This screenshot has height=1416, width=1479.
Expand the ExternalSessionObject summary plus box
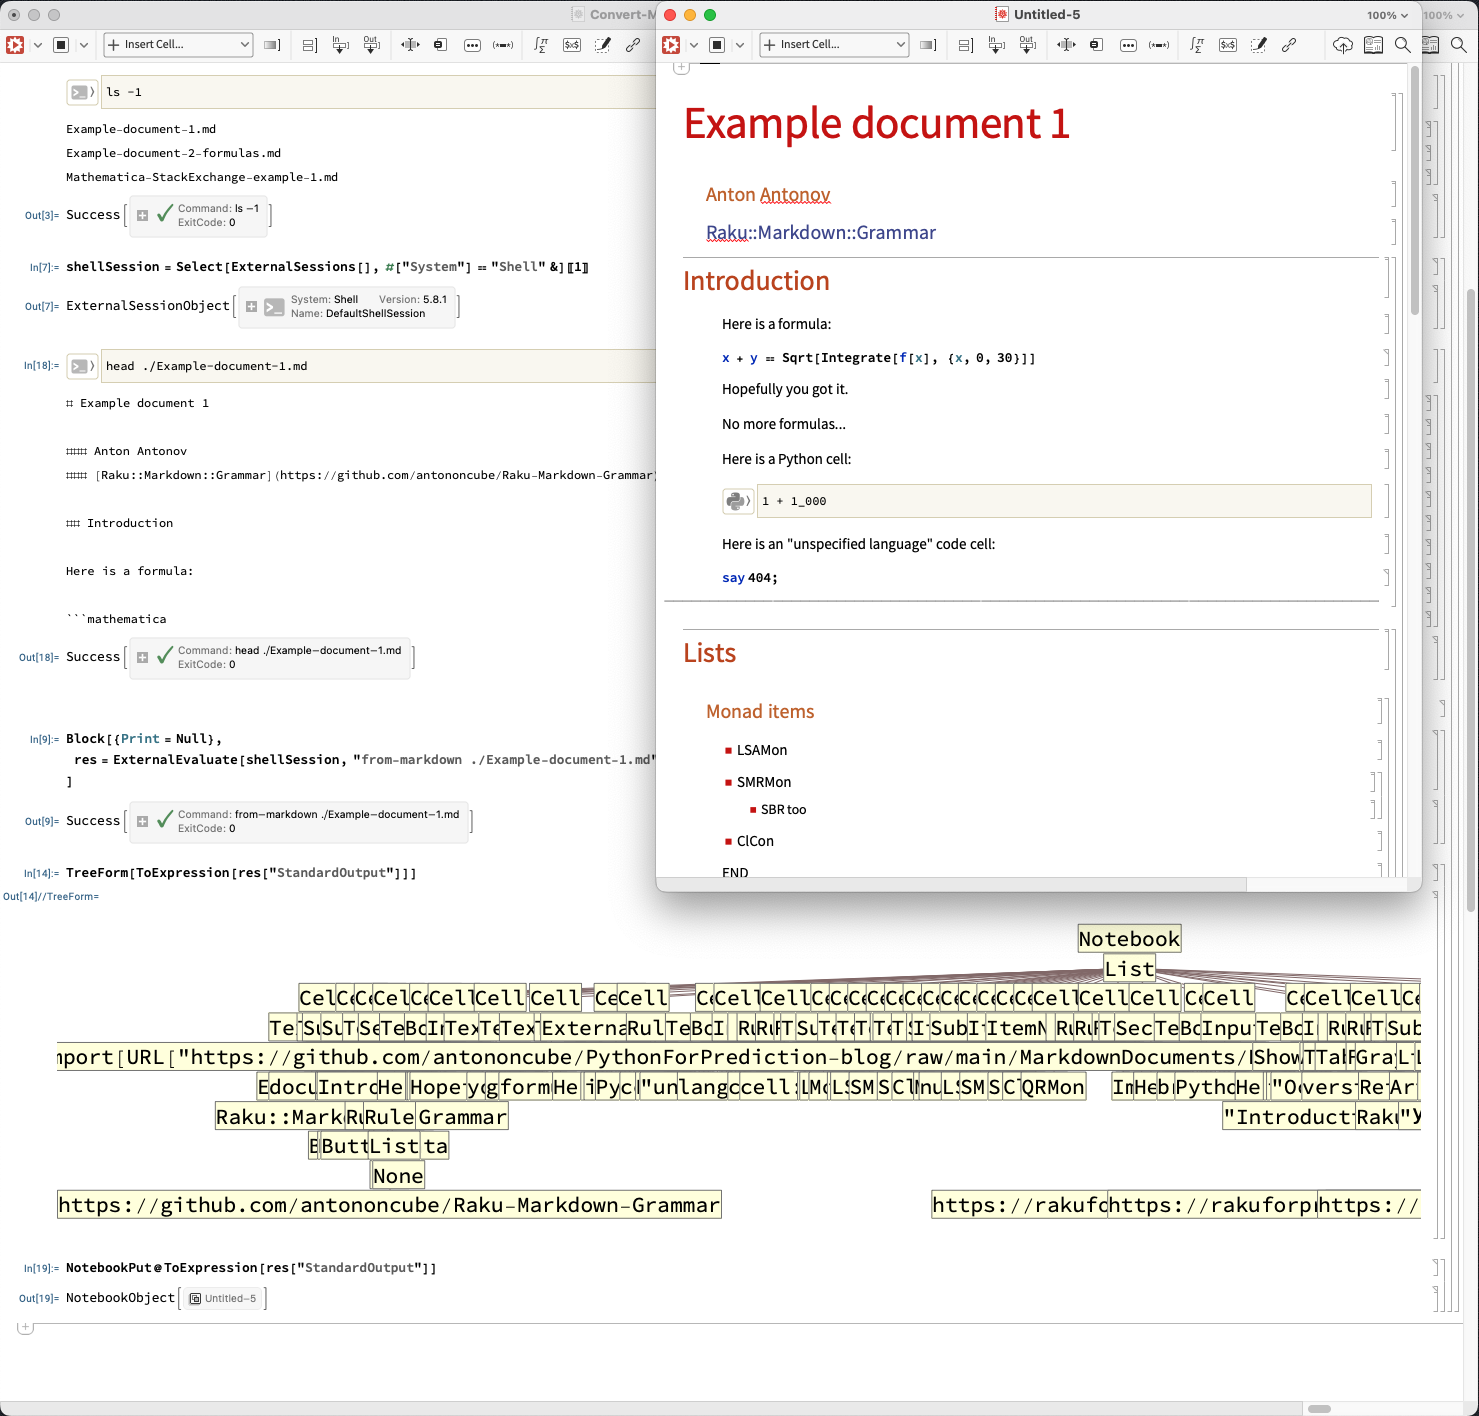pos(251,307)
